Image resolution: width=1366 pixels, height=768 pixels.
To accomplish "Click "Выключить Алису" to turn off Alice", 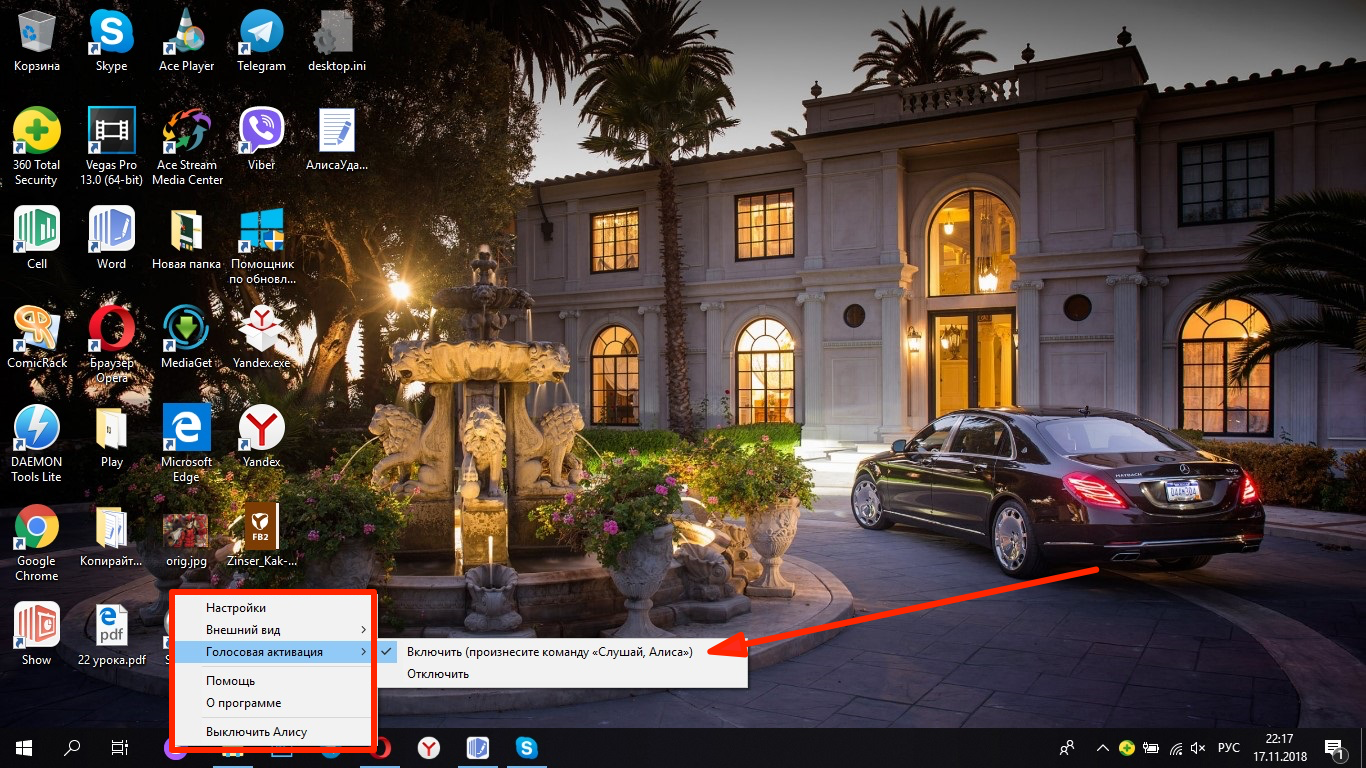I will click(256, 732).
